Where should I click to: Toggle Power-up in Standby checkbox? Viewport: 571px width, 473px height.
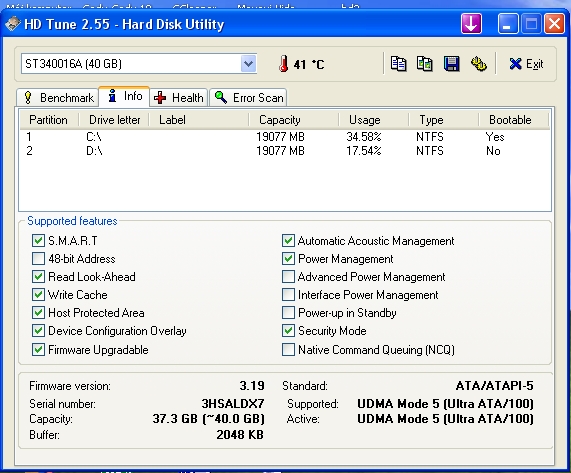coord(288,313)
